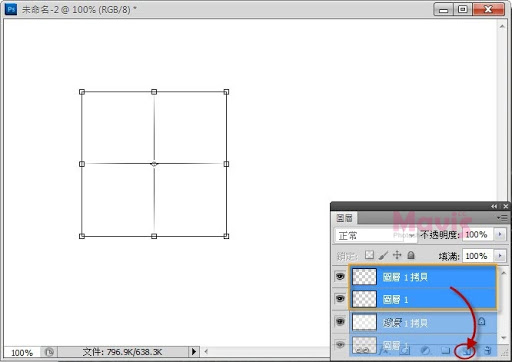512x362 pixels.
Task: Select the 圖層 panel tab
Action: coord(345,218)
